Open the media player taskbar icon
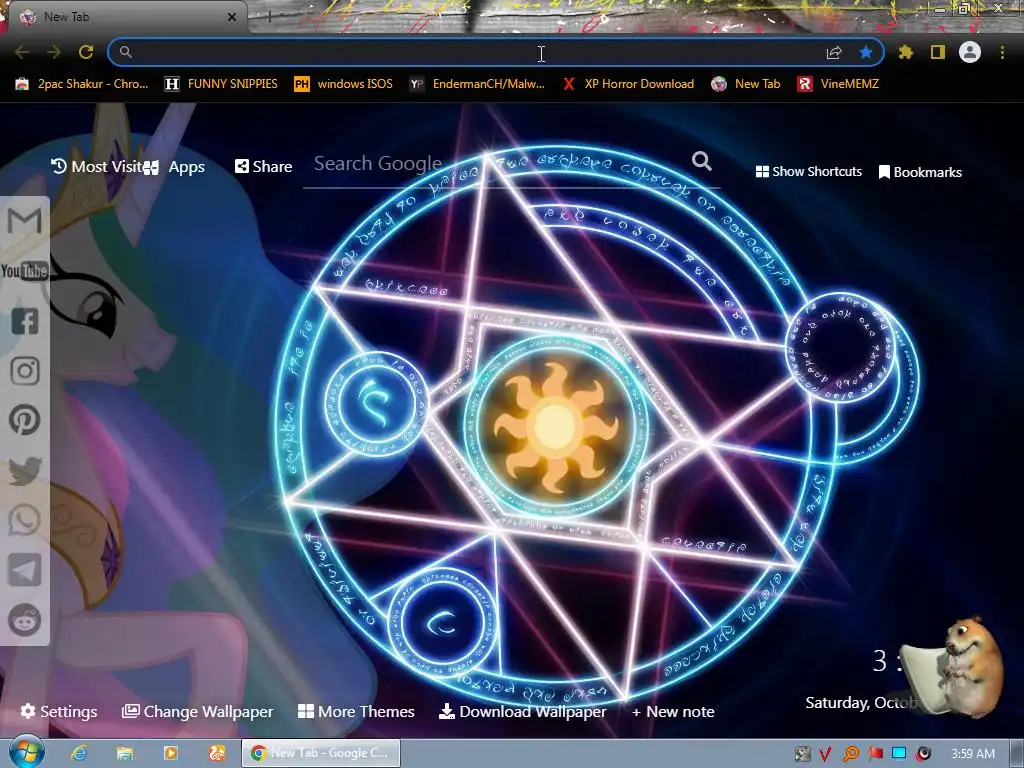 pos(171,754)
